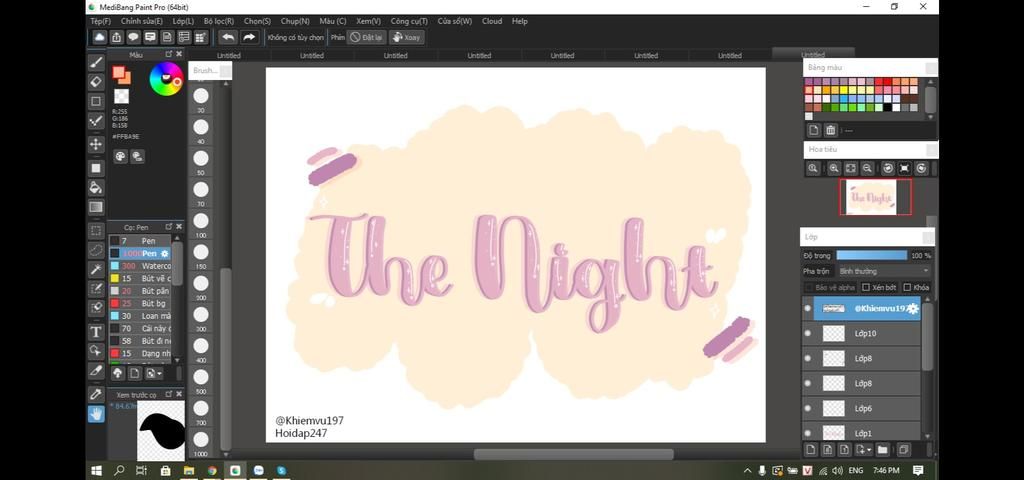Open gear settings of 1000 Pen brush
Screen dimensions: 1024x480
(165, 253)
